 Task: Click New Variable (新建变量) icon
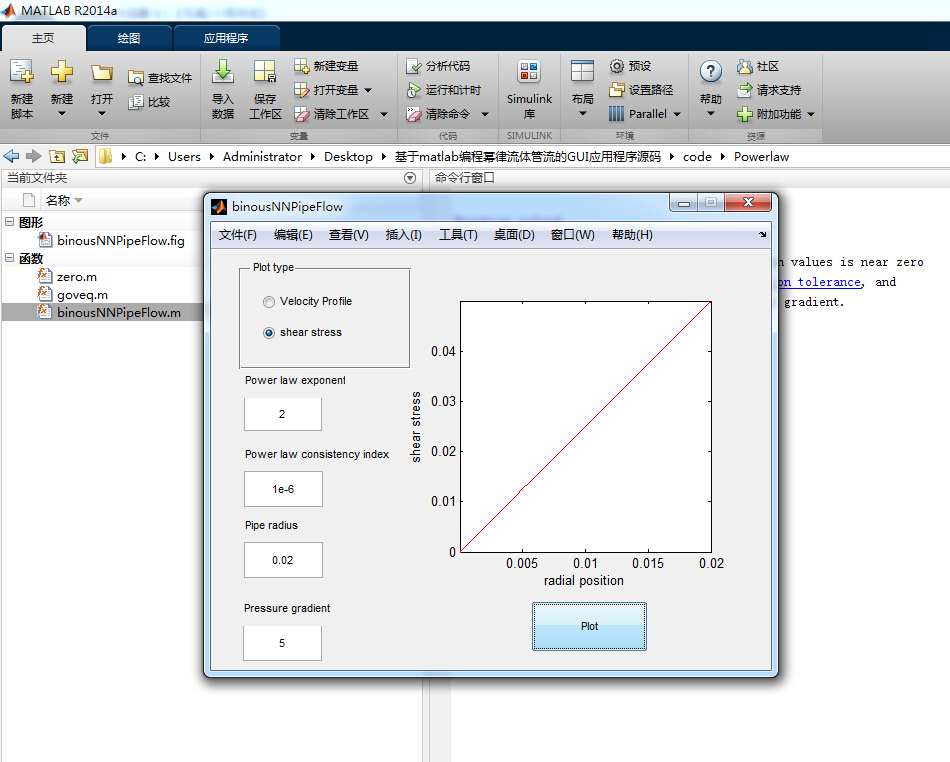(x=302, y=66)
